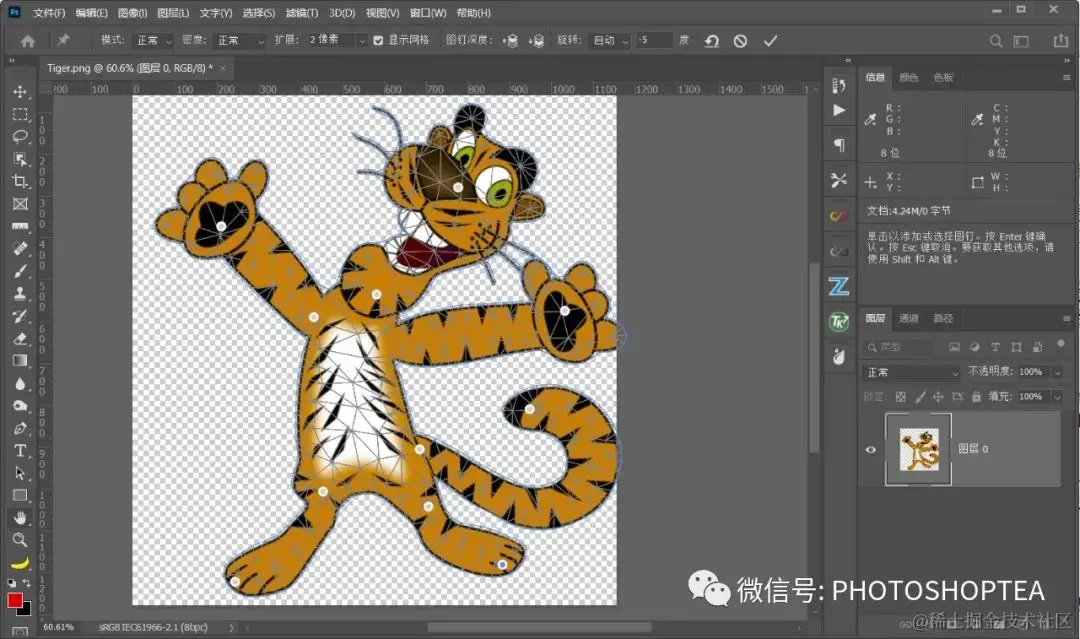Open the blue Z plugin panel icon
This screenshot has width=1080, height=639.
point(839,286)
